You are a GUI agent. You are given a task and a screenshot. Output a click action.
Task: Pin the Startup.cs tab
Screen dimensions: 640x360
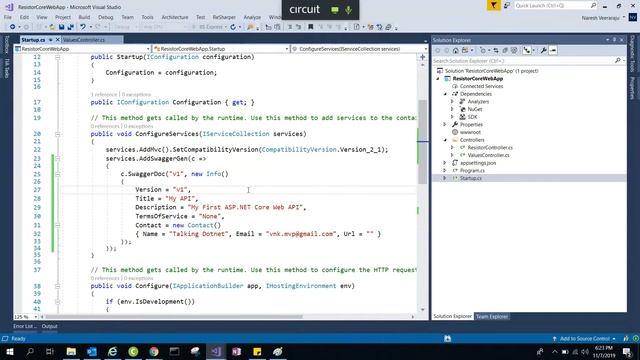pyautogui.click(x=51, y=40)
